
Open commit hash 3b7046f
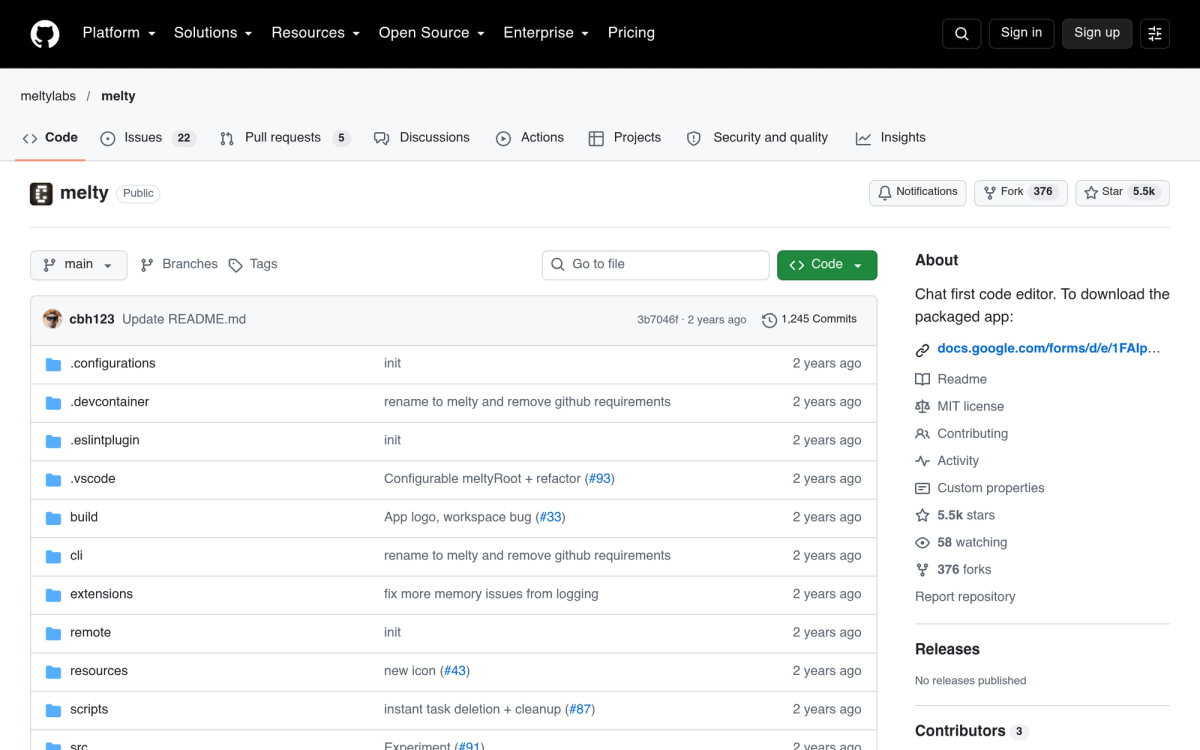[658, 320]
